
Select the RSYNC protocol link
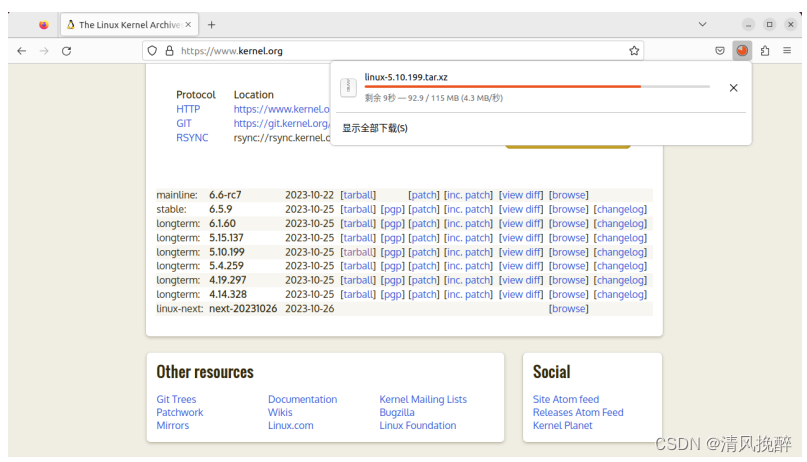192,138
